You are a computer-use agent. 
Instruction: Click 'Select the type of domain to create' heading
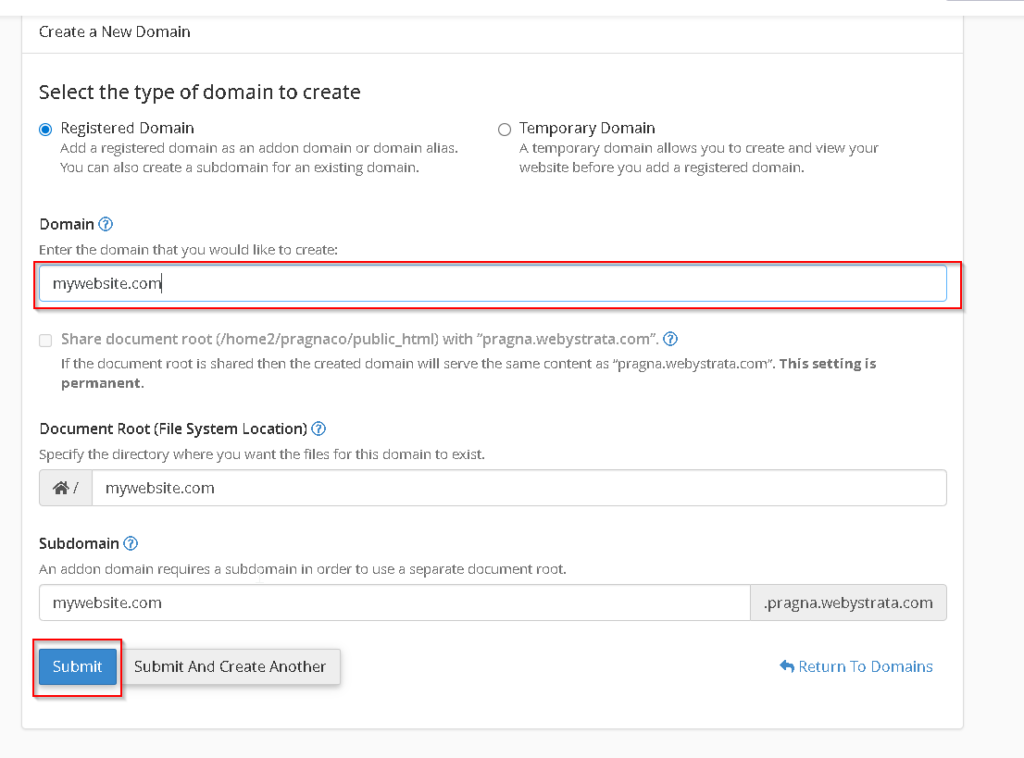click(200, 92)
